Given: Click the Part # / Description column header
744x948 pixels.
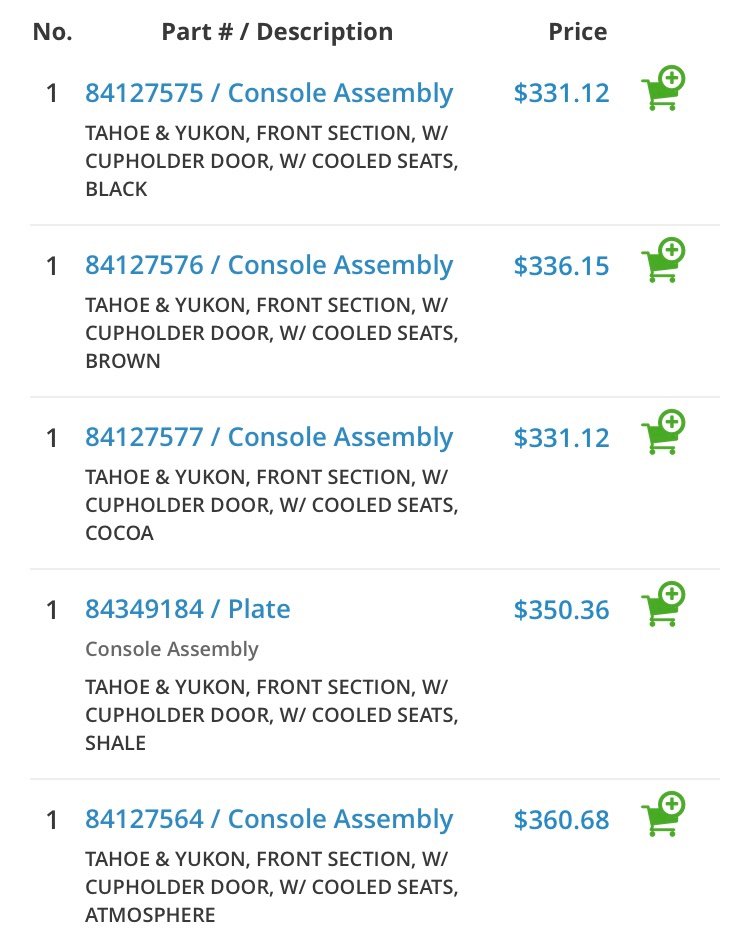Looking at the screenshot, I should [x=277, y=32].
